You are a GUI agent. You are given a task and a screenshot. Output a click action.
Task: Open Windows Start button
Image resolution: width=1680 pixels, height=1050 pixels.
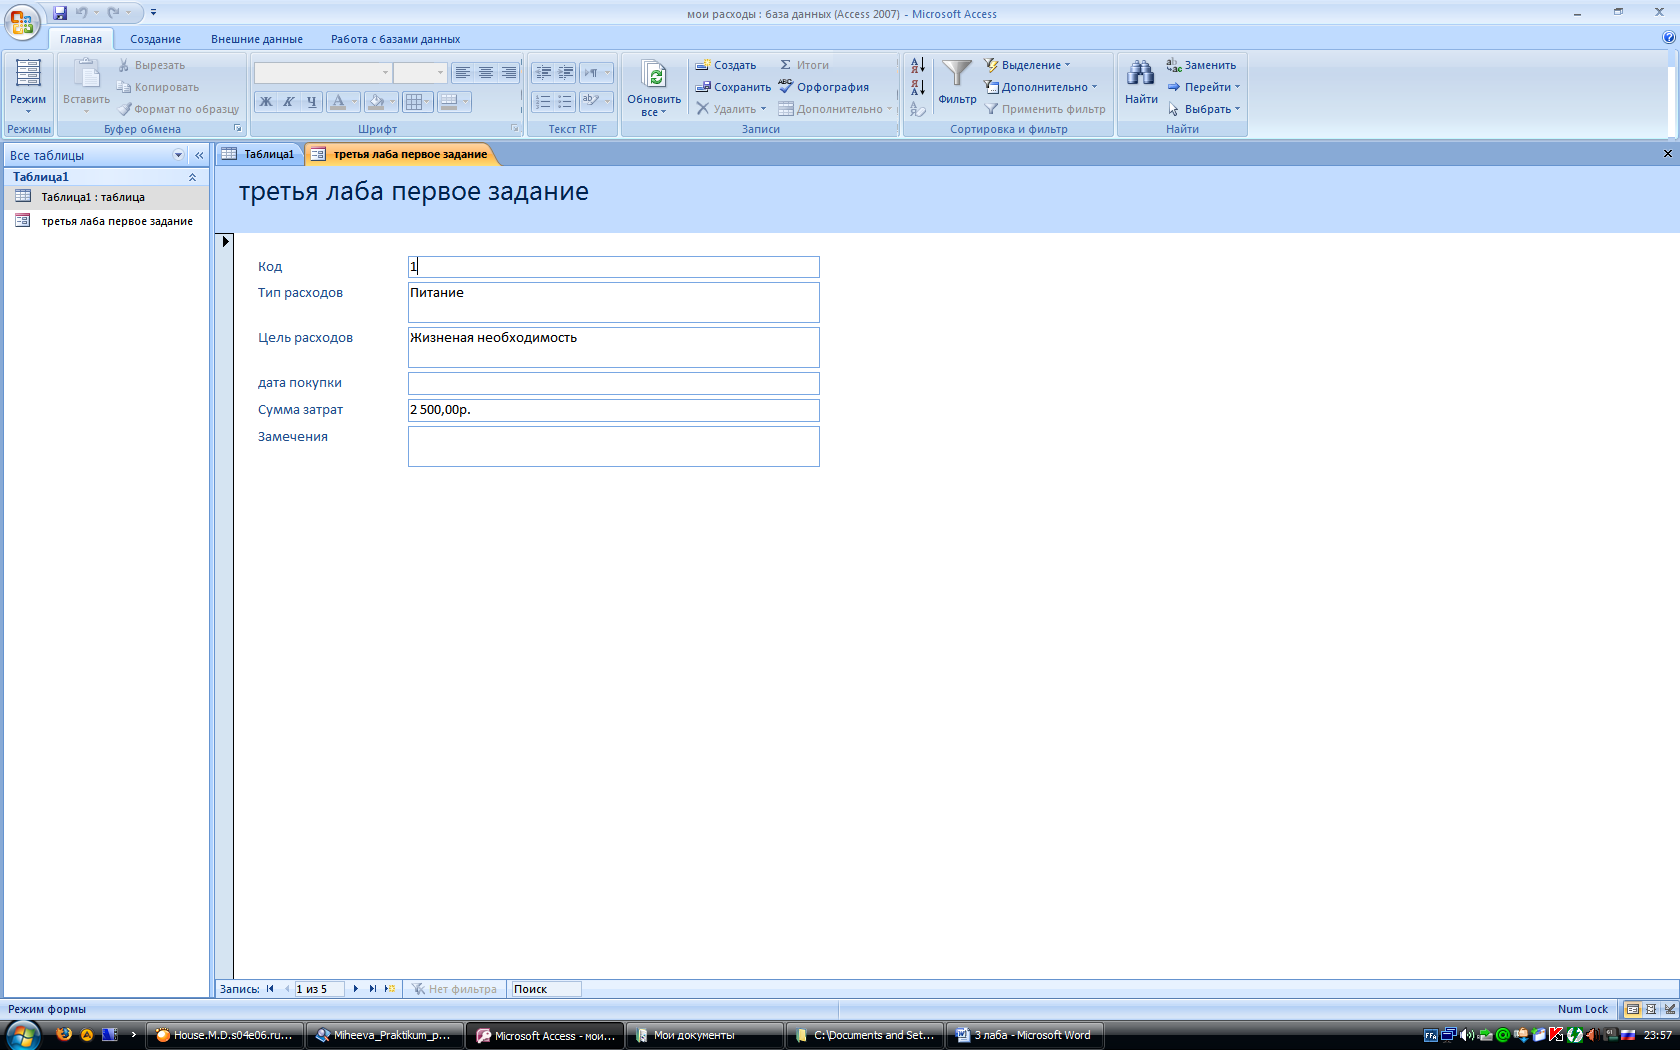pos(22,1035)
